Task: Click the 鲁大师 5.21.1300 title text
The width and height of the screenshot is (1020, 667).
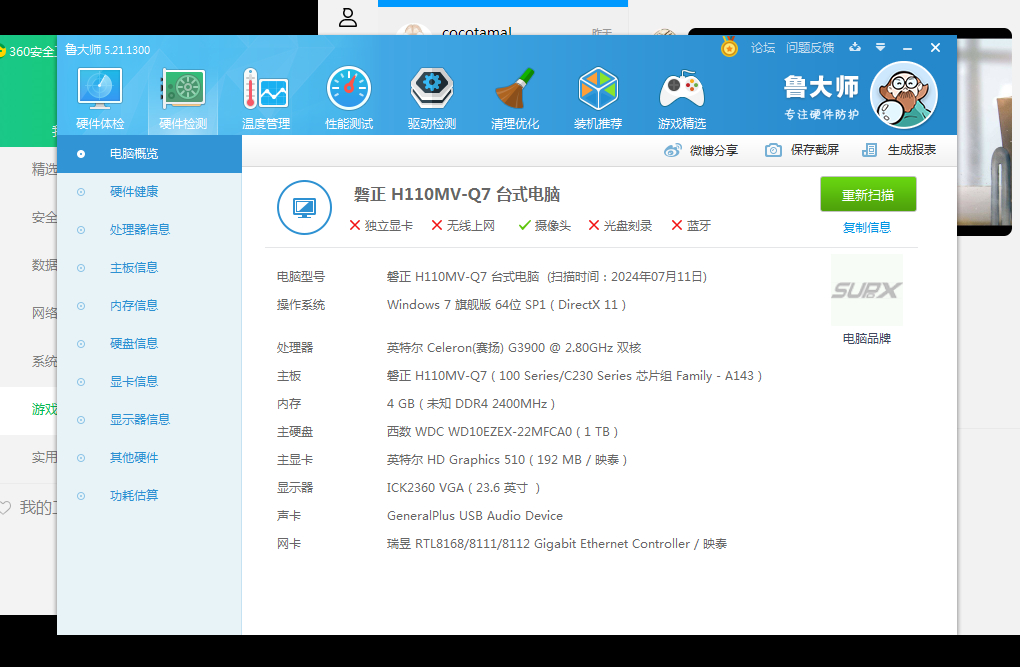Action: (x=107, y=50)
